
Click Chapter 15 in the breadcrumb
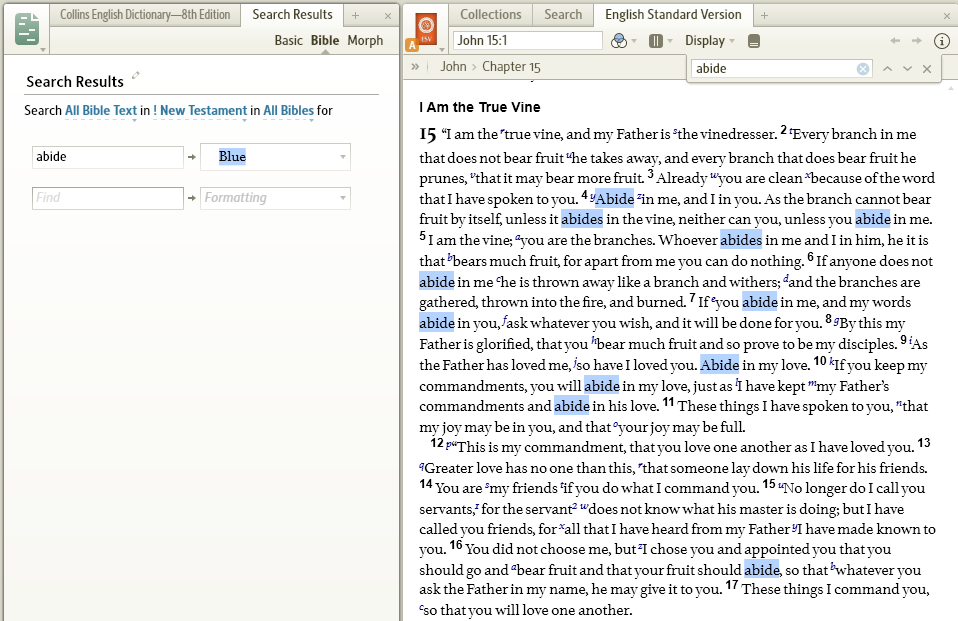pyautogui.click(x=511, y=66)
